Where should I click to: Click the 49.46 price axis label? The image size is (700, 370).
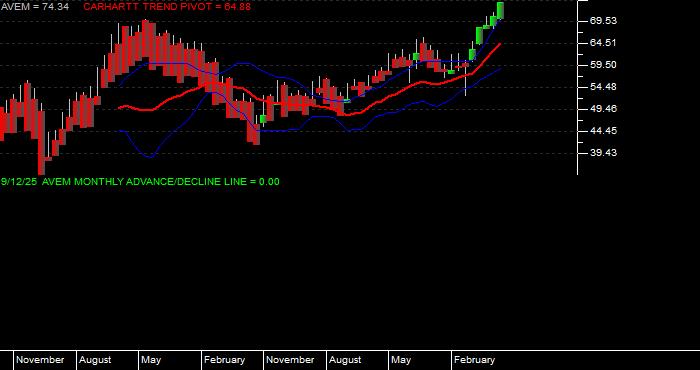click(604, 108)
